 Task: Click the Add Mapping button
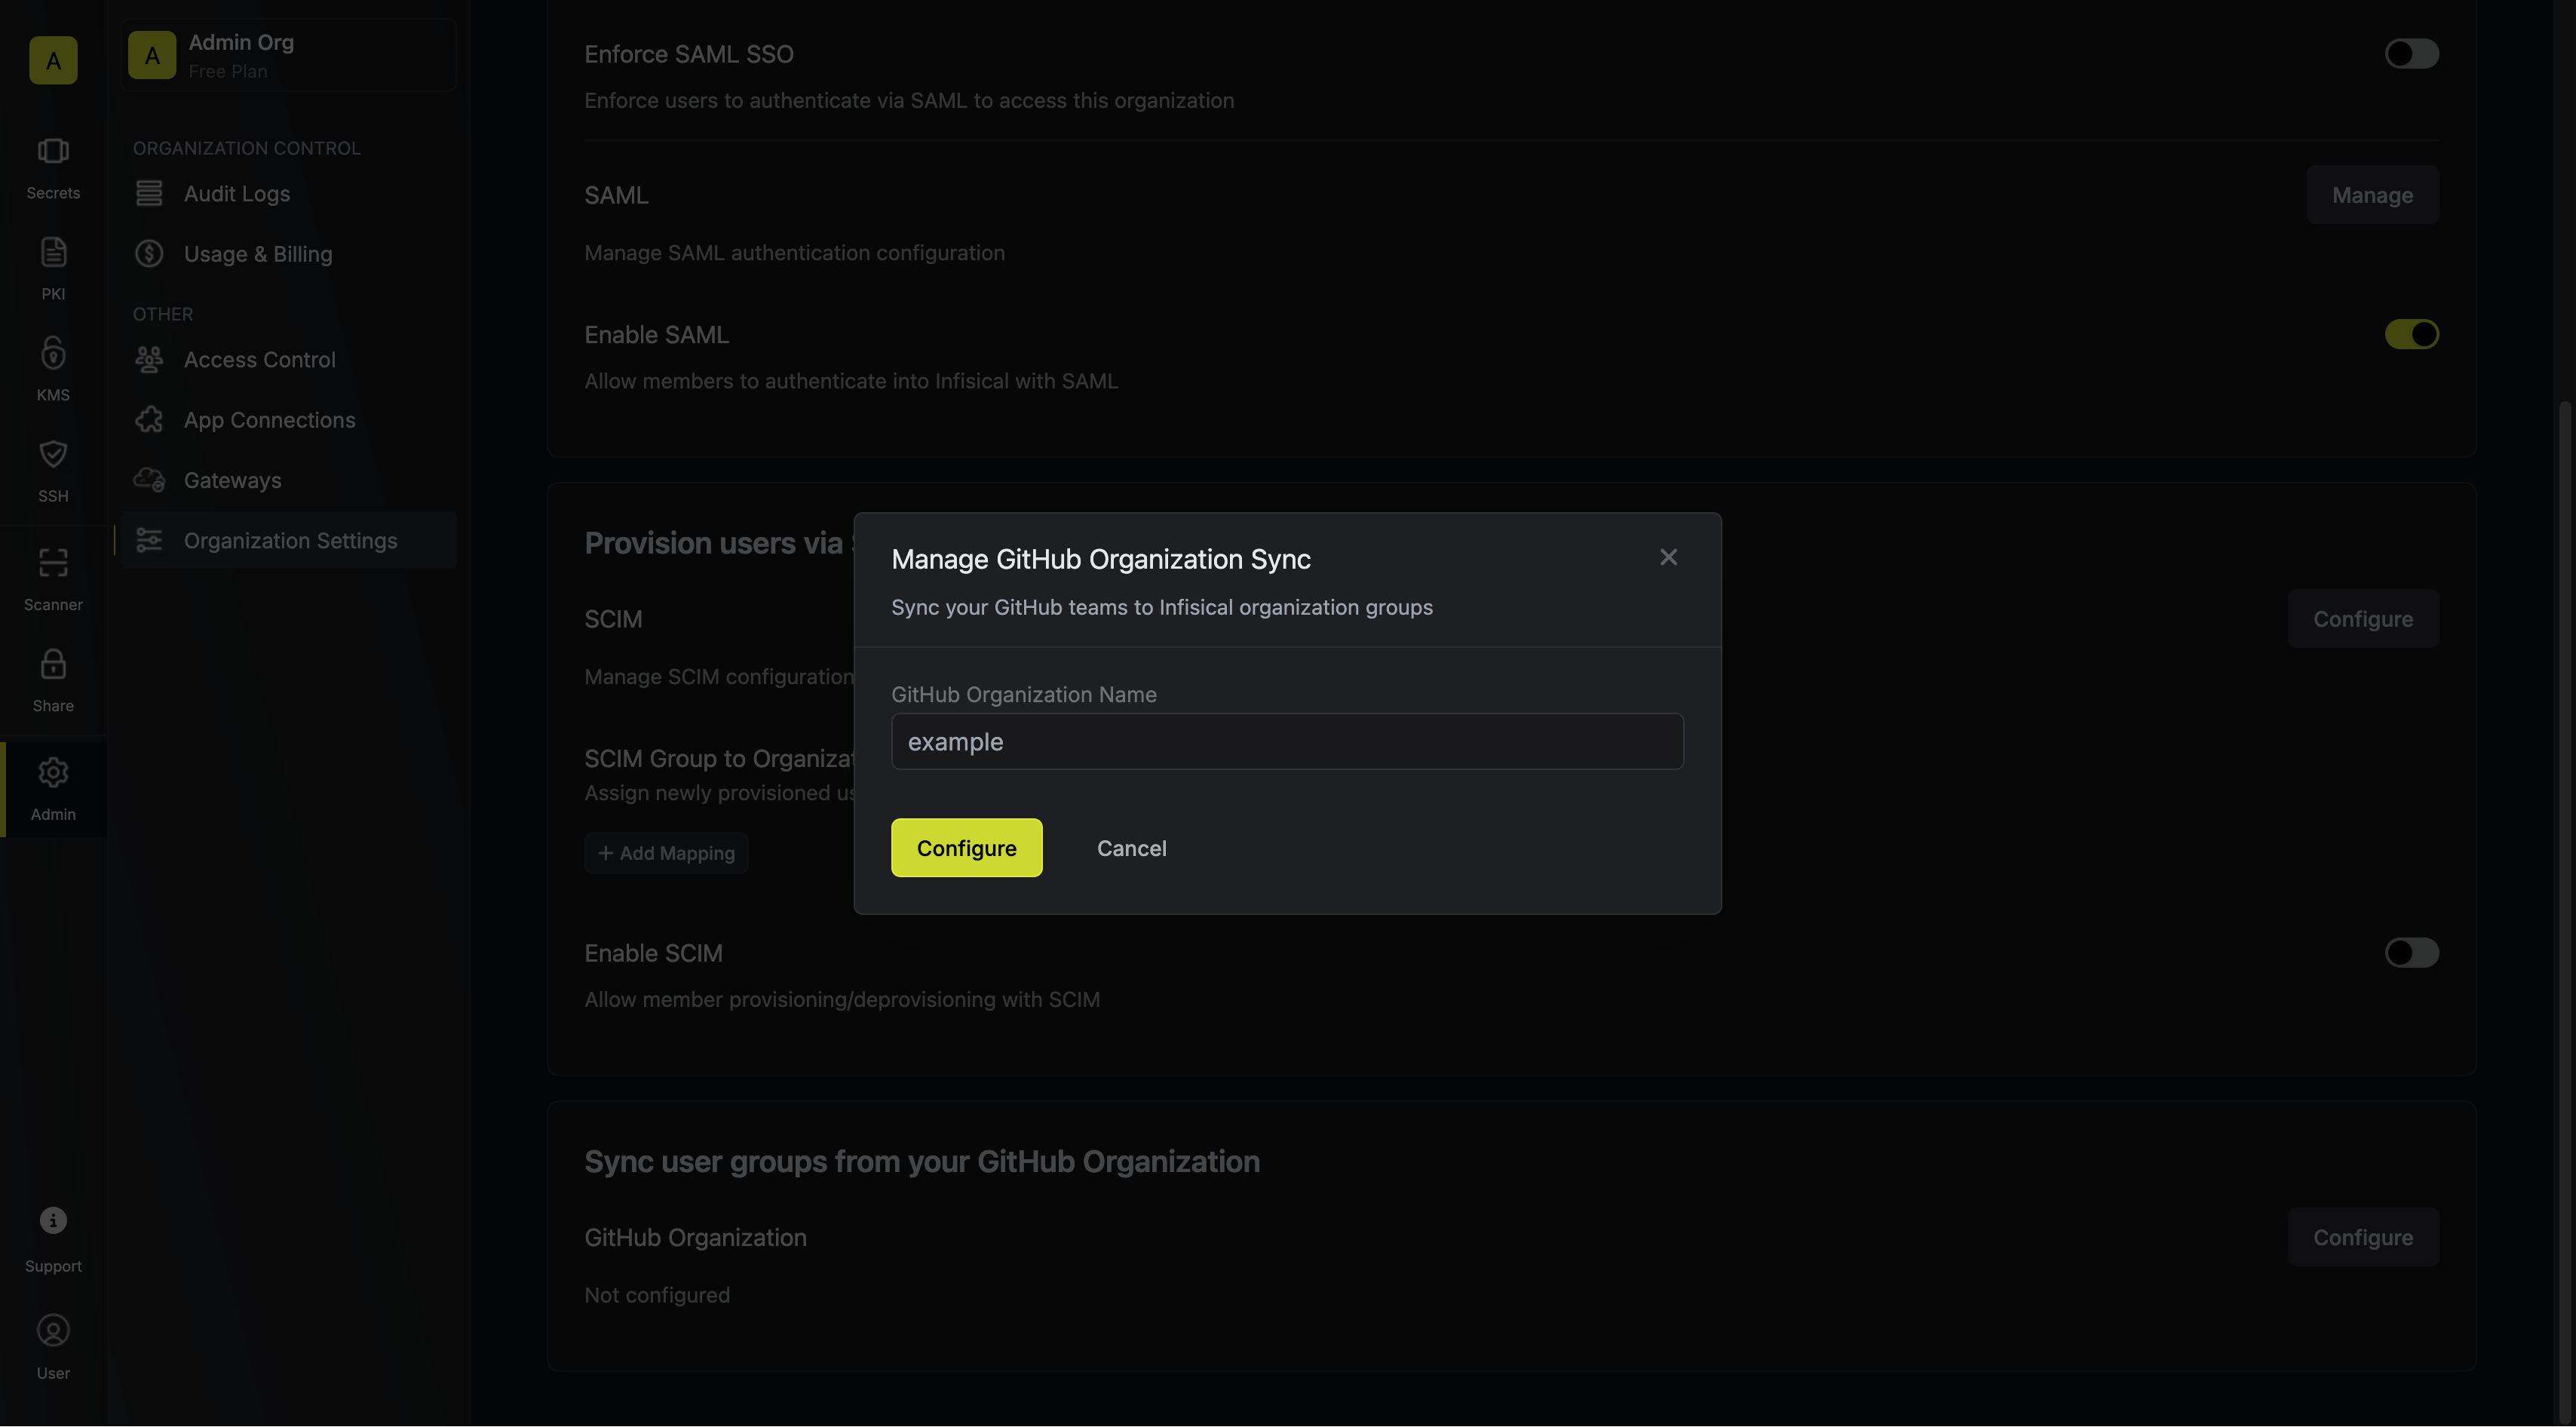tap(666, 853)
